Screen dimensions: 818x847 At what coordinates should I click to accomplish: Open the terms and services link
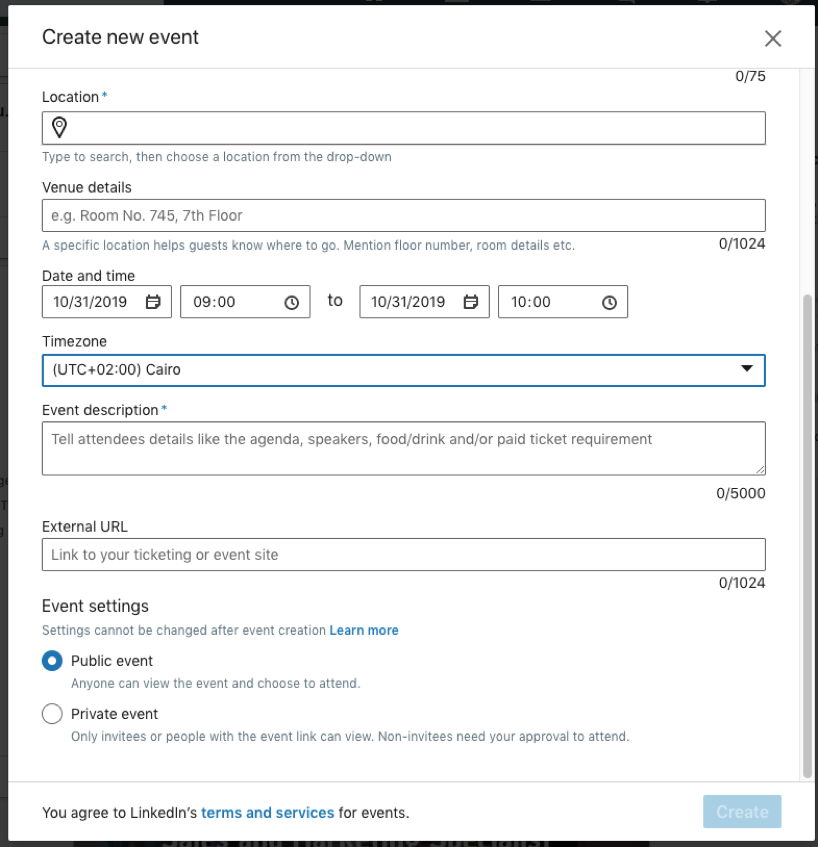[267, 813]
